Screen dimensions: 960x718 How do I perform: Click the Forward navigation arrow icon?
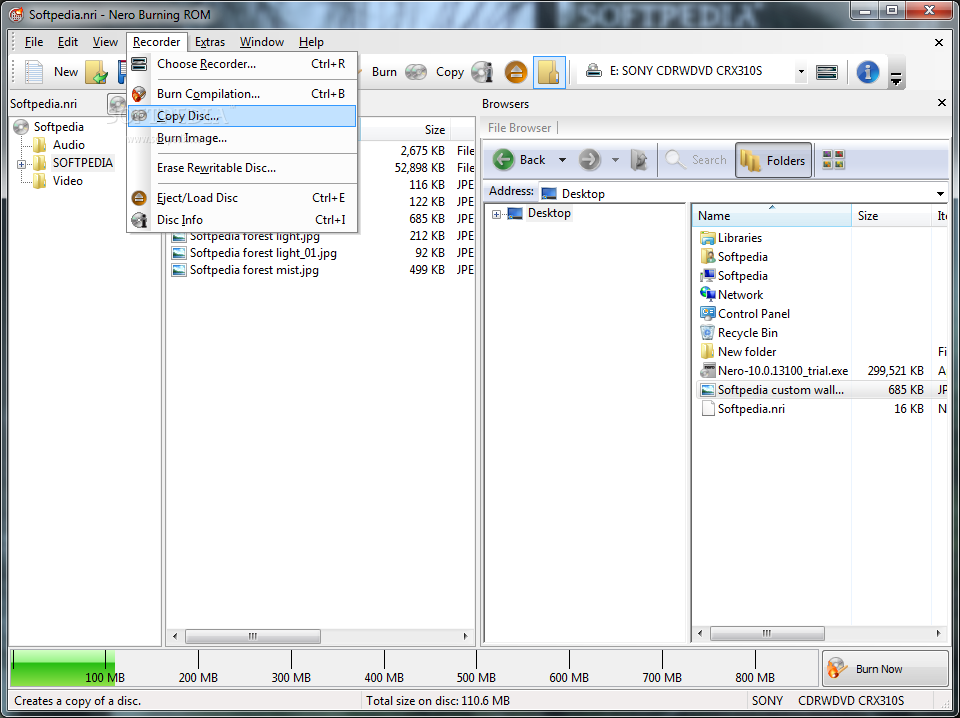point(589,160)
